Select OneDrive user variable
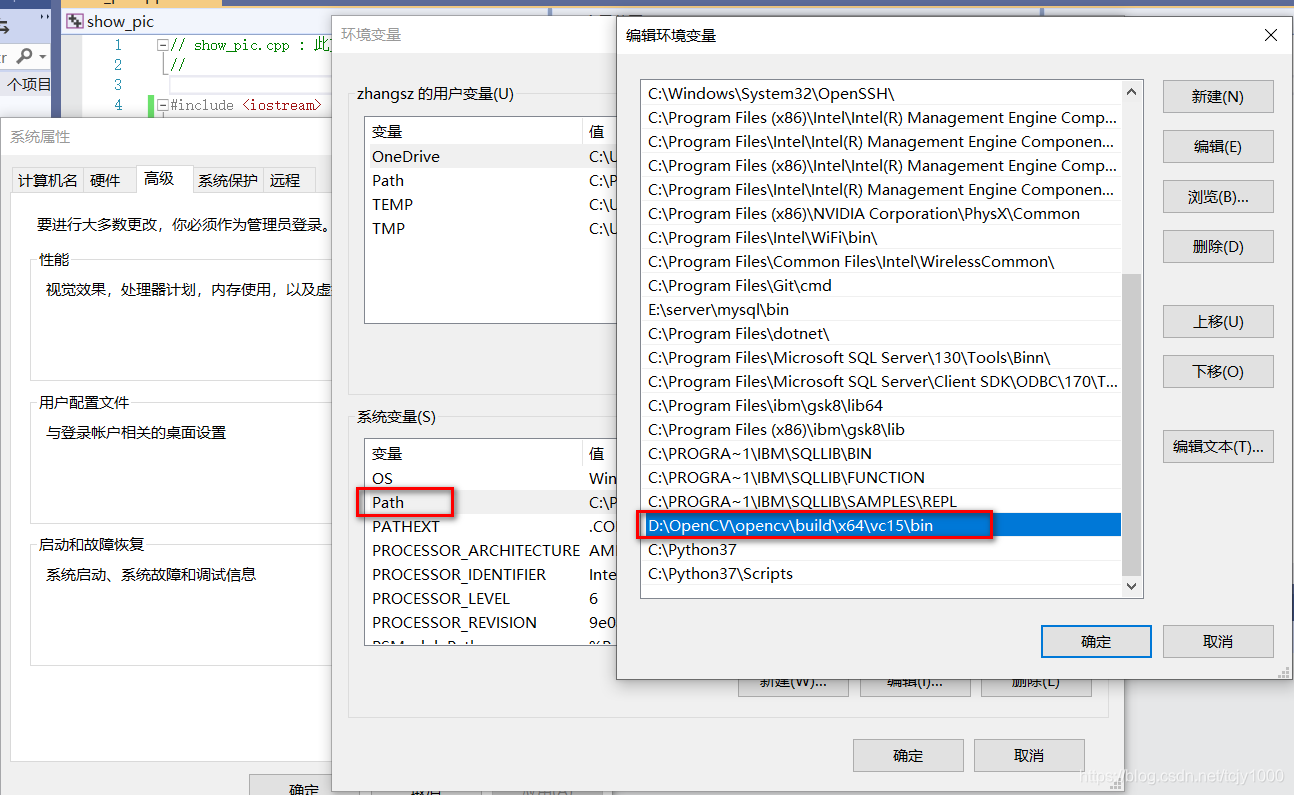Image resolution: width=1294 pixels, height=795 pixels. [x=490, y=156]
